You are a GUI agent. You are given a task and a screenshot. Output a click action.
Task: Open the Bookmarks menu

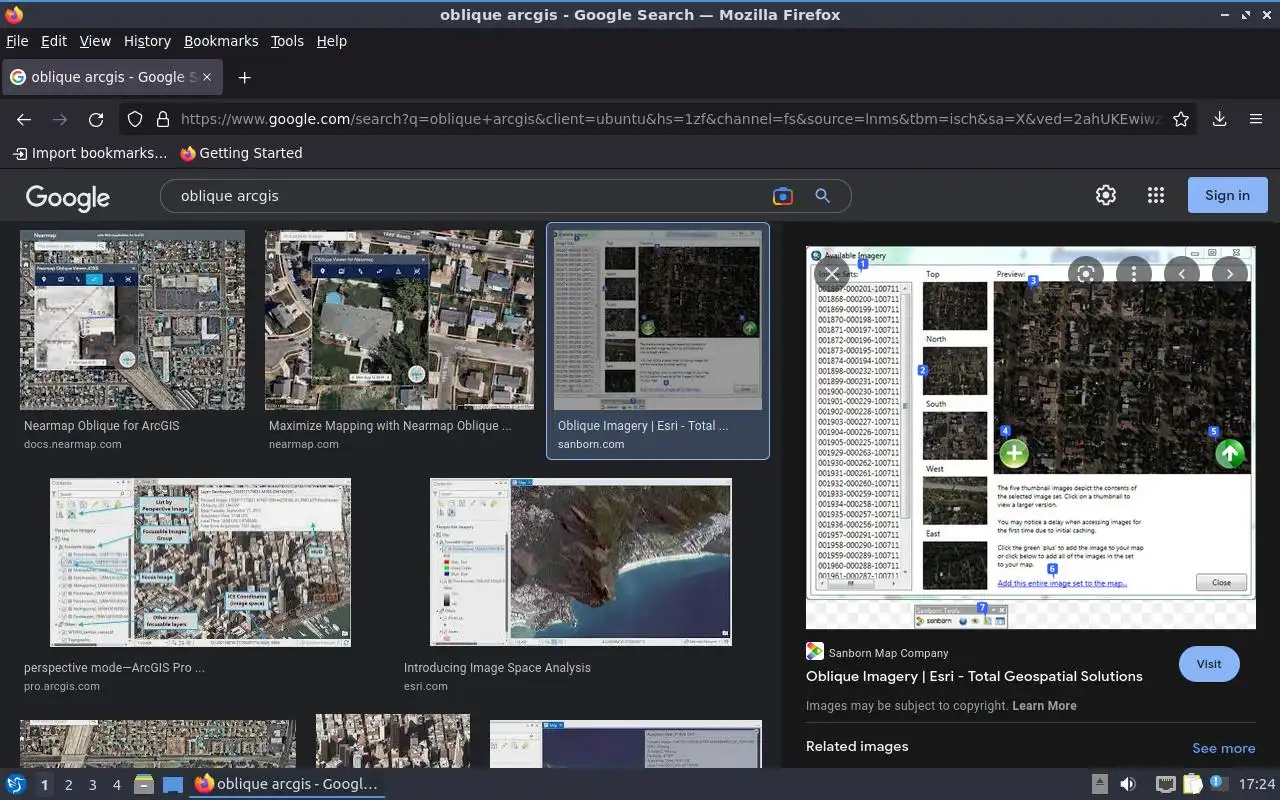pos(221,41)
